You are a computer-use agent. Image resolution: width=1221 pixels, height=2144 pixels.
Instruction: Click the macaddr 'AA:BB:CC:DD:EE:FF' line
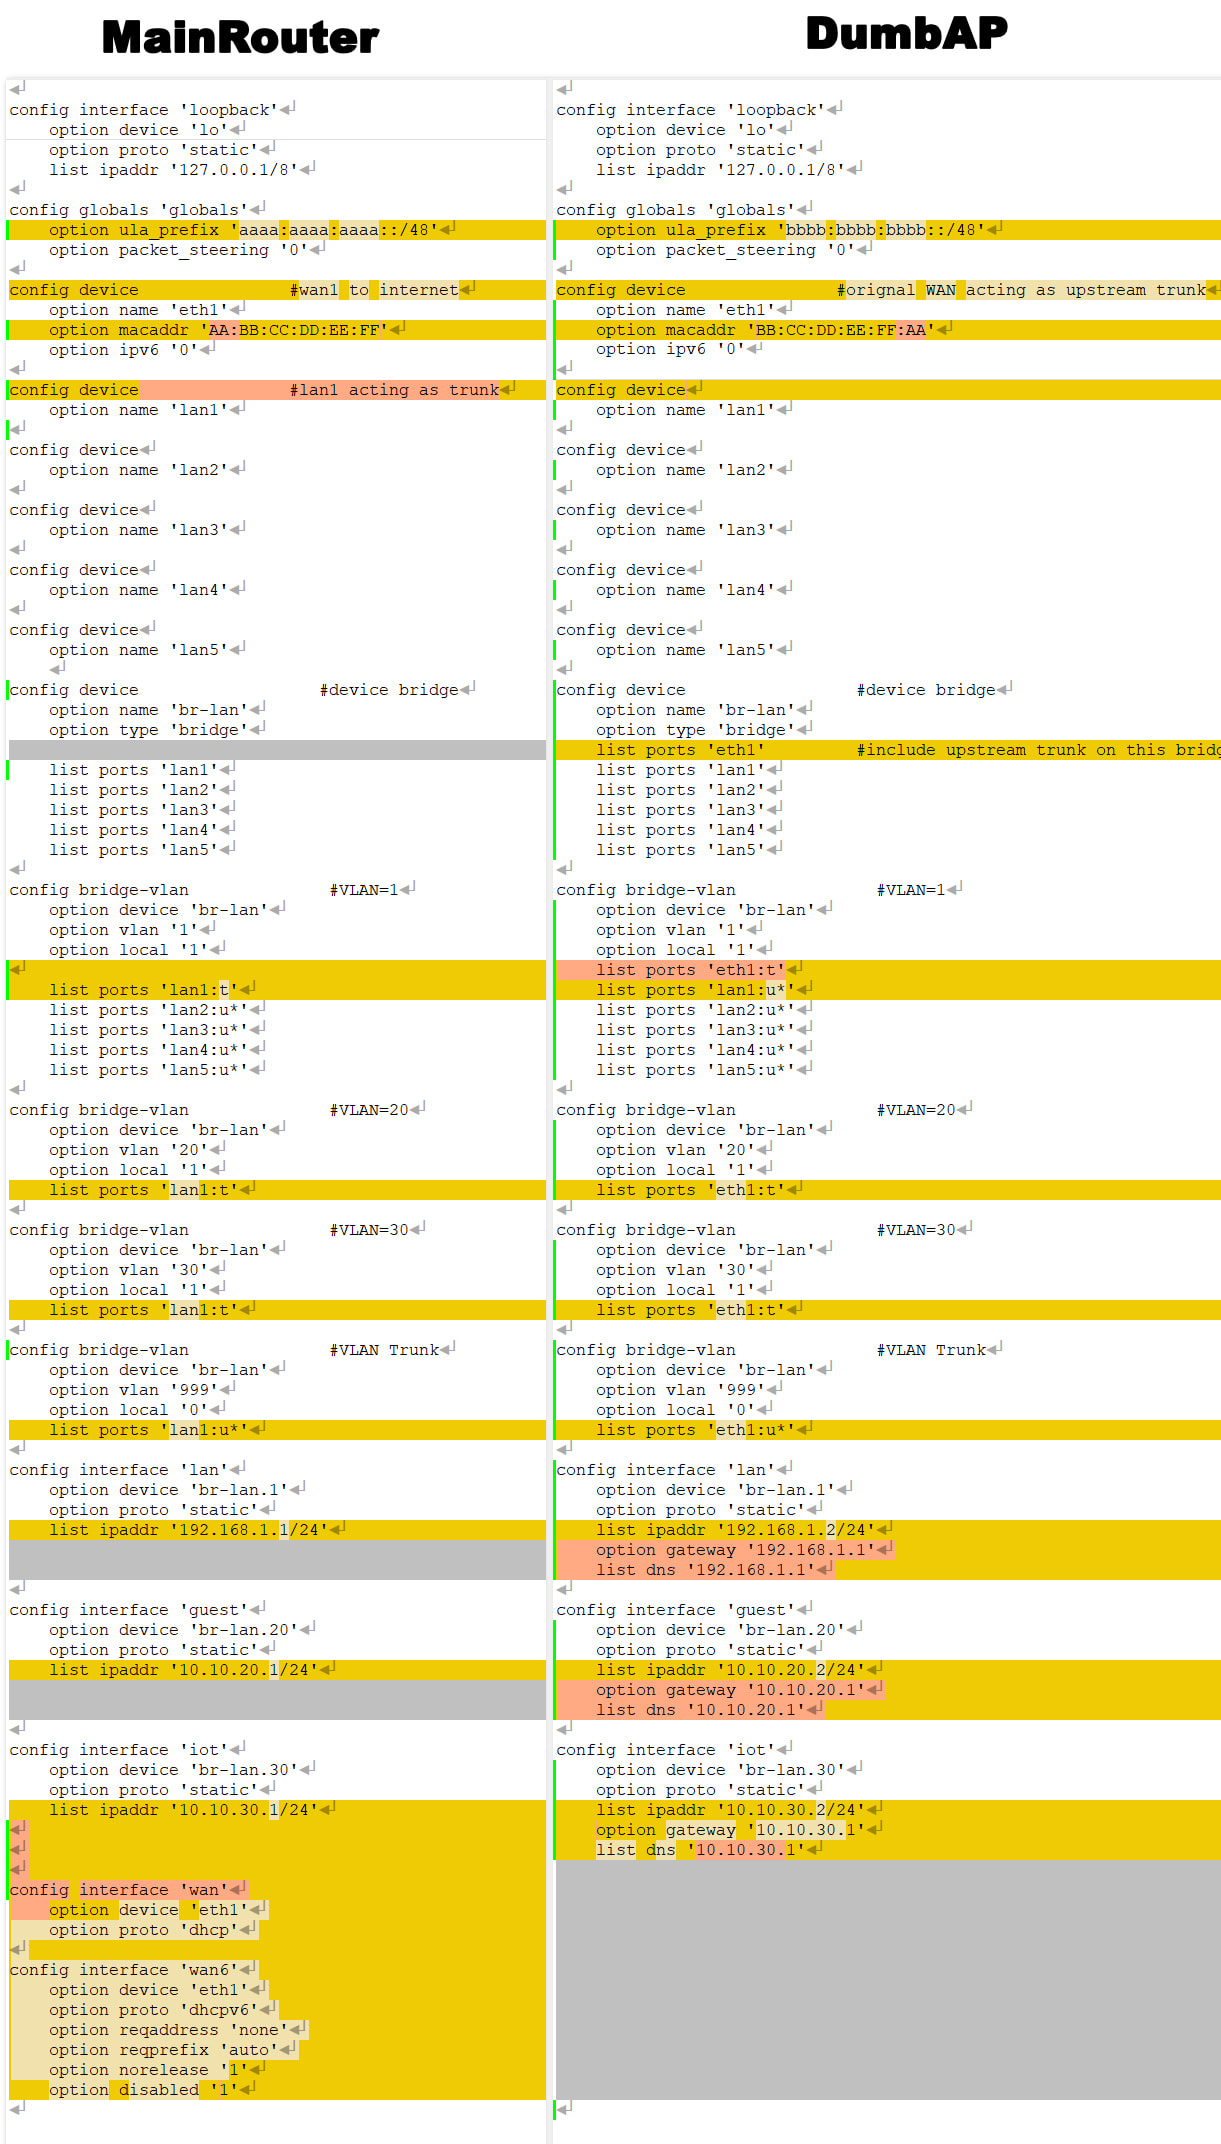pyautogui.click(x=218, y=330)
